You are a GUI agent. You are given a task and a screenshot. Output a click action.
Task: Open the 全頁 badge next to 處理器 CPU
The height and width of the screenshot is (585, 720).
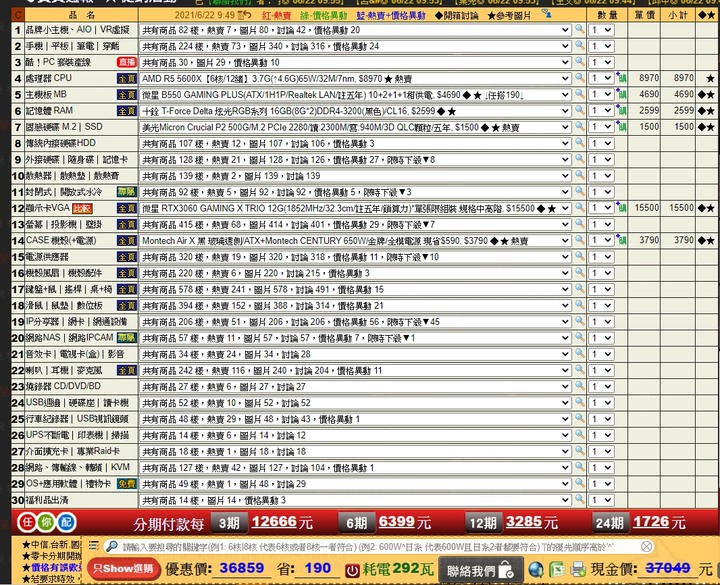pos(127,79)
